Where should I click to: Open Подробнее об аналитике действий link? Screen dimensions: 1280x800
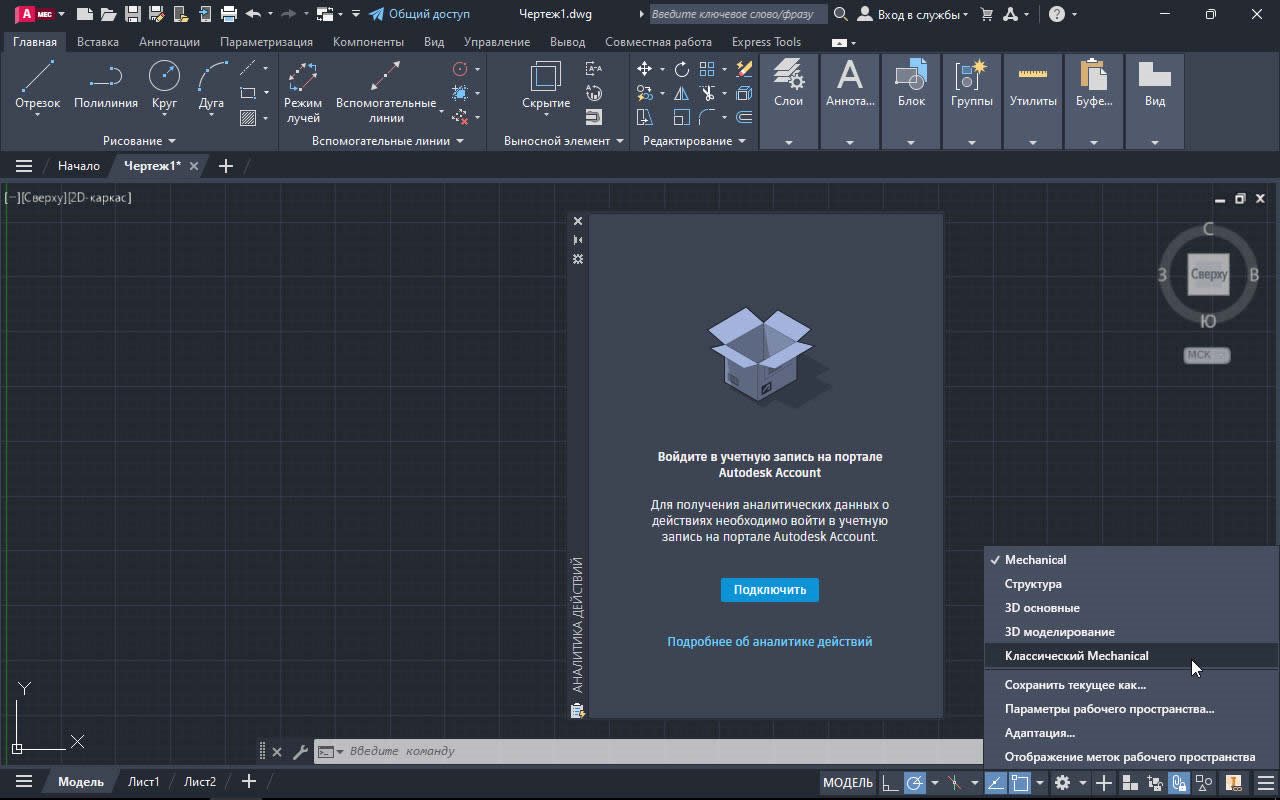(769, 642)
